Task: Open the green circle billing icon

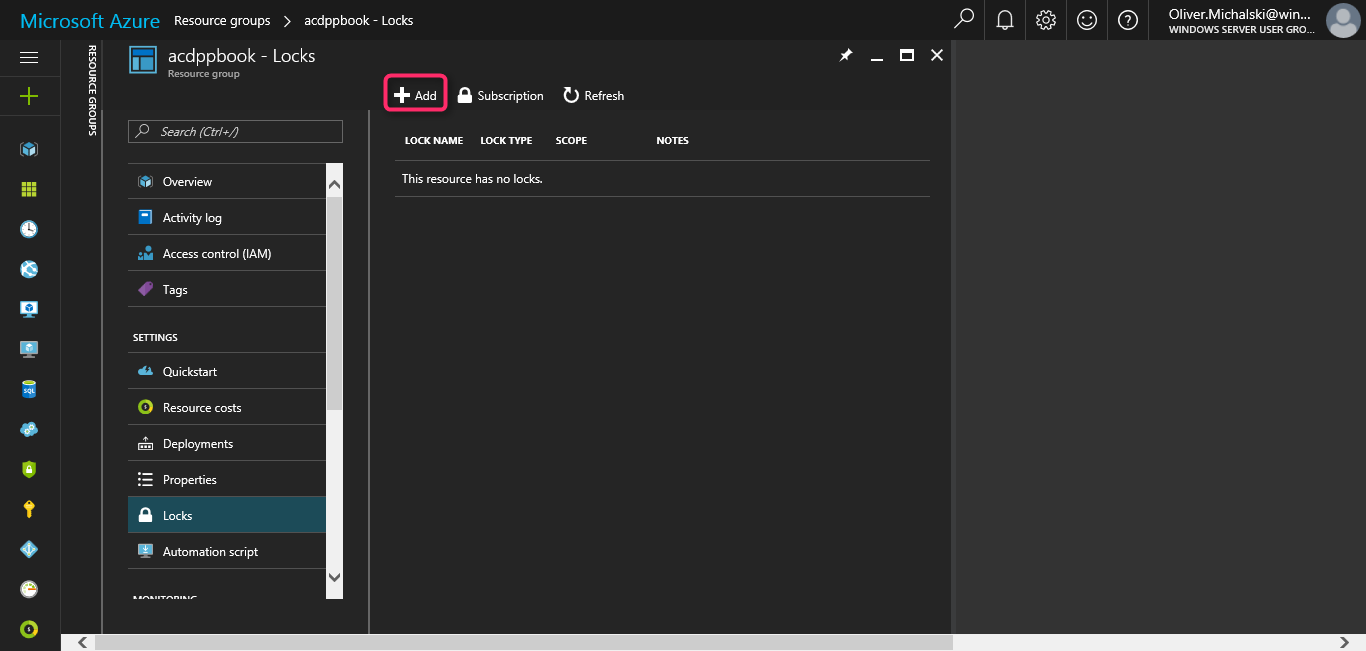Action: 29,629
